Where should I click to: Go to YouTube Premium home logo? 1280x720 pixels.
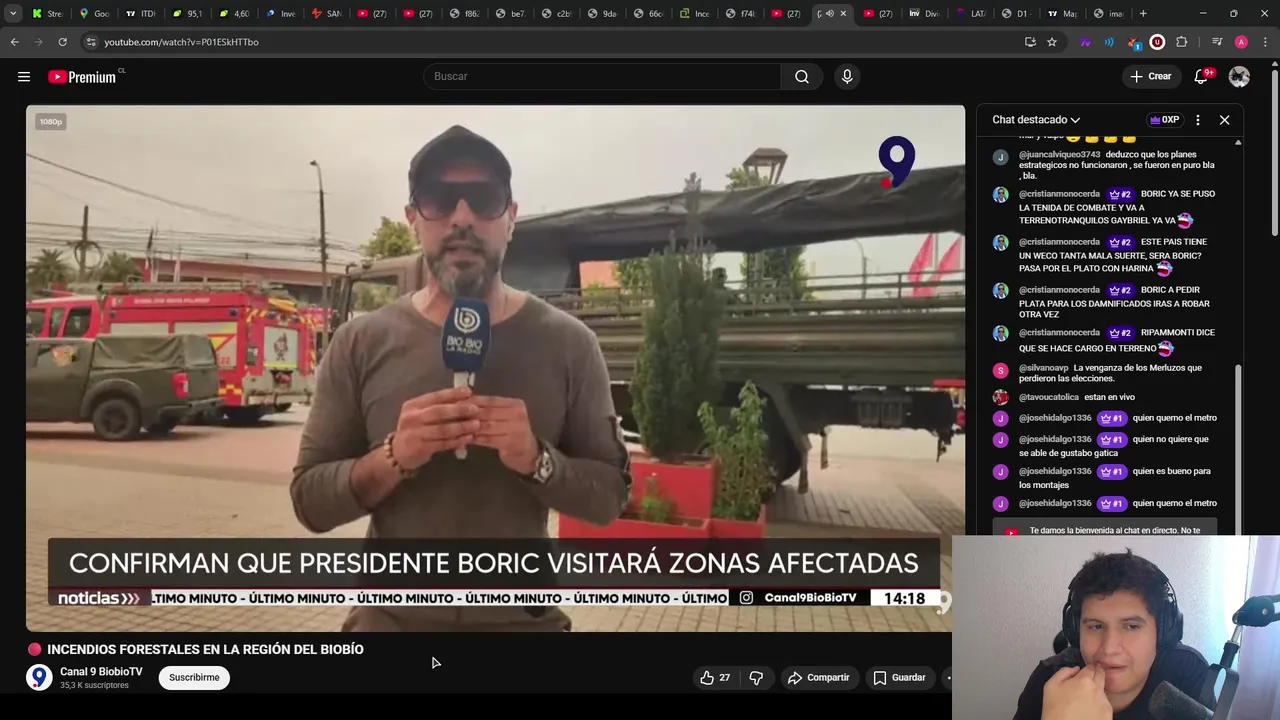82,77
